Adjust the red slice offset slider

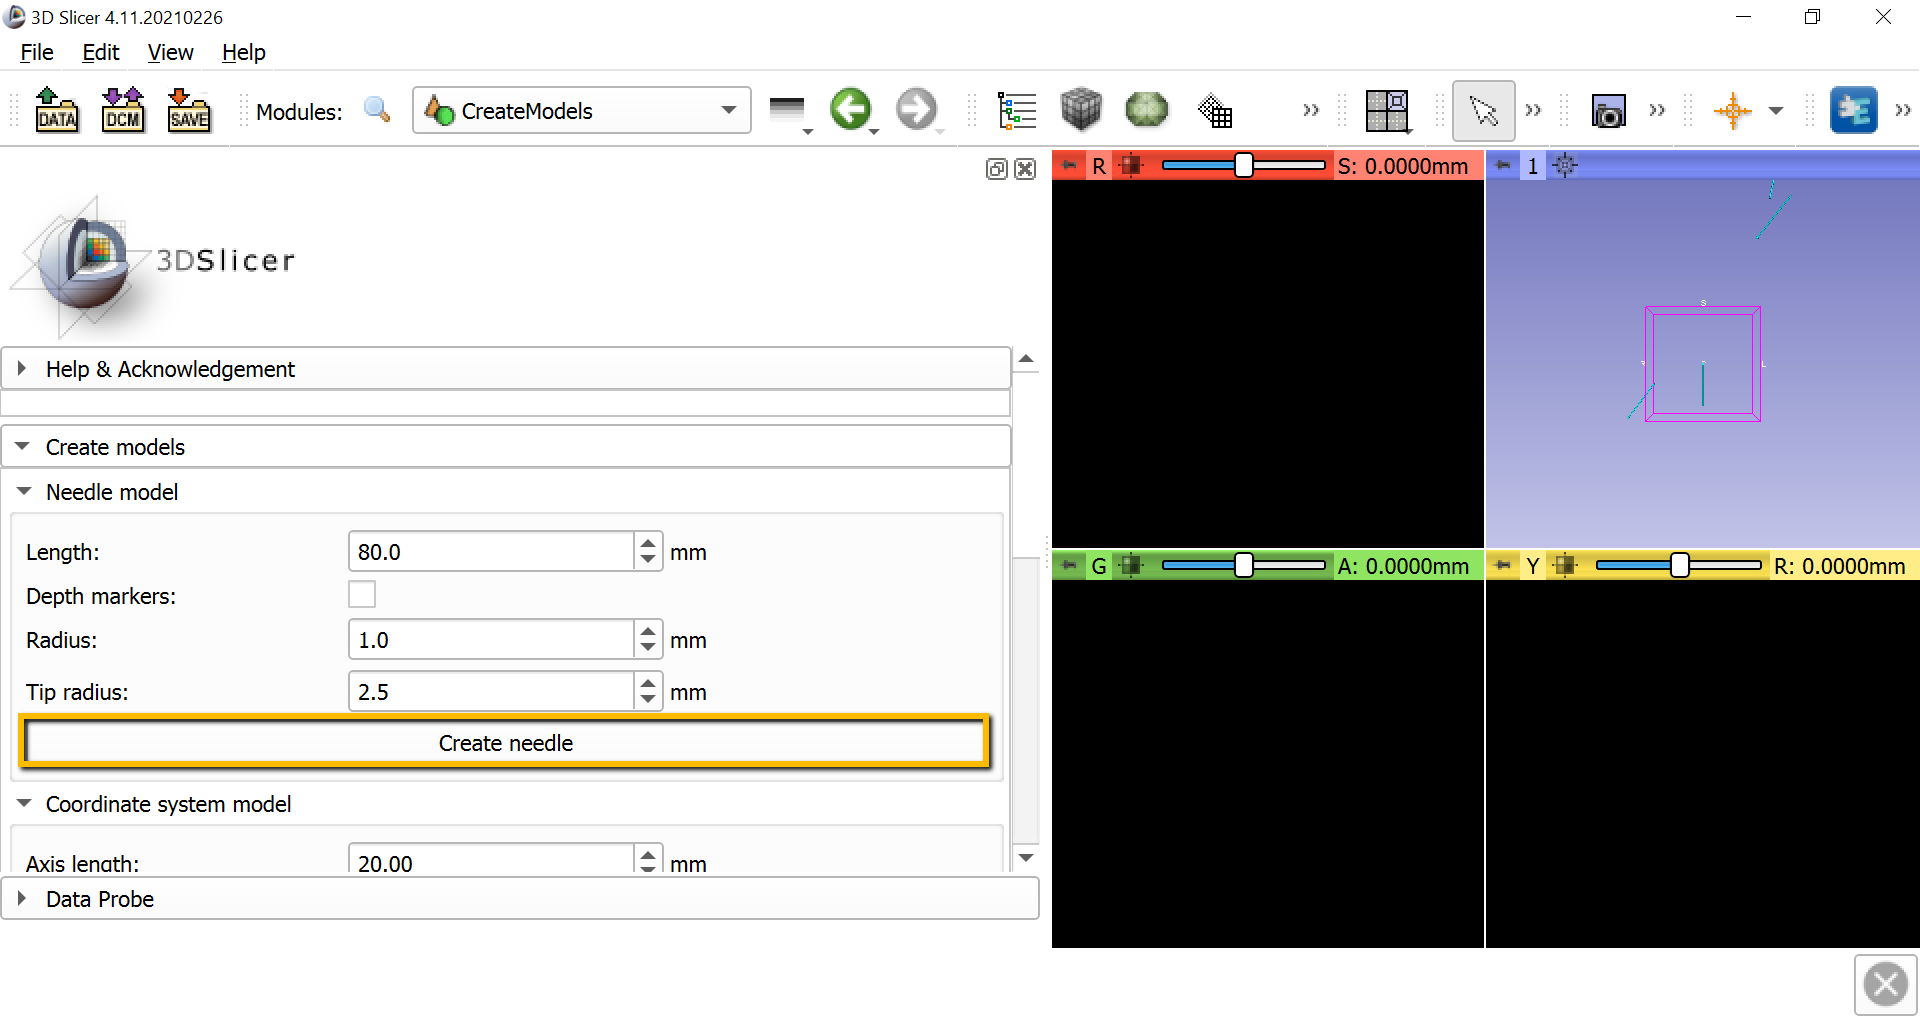point(1243,166)
